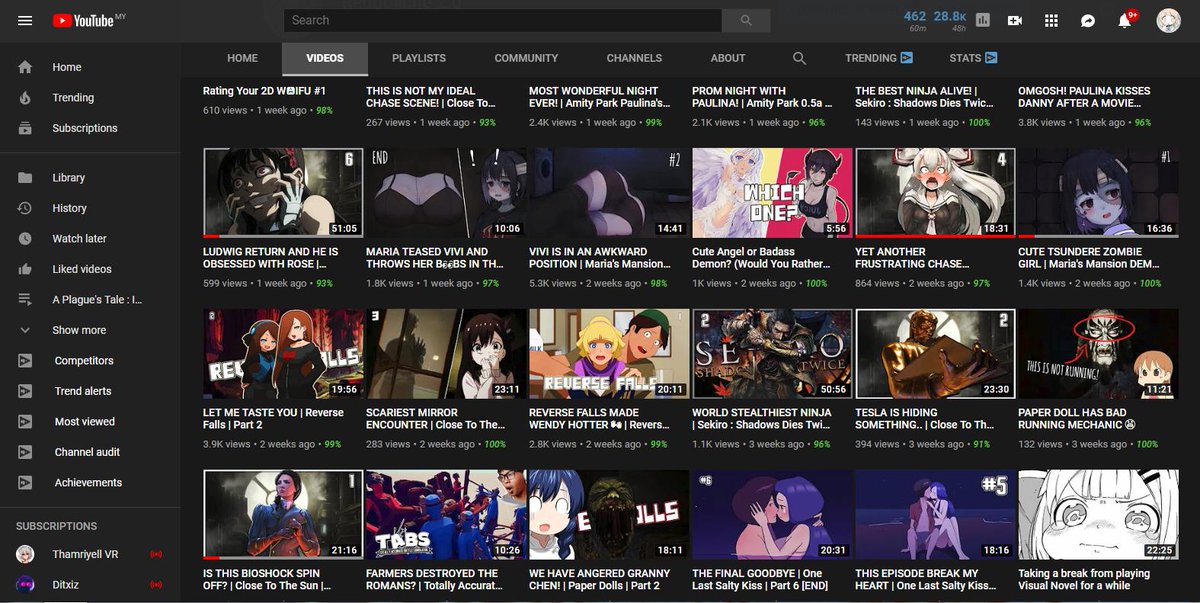Click the A Plague's Tale playlist icon
The height and width of the screenshot is (603, 1200).
pyautogui.click(x=25, y=300)
